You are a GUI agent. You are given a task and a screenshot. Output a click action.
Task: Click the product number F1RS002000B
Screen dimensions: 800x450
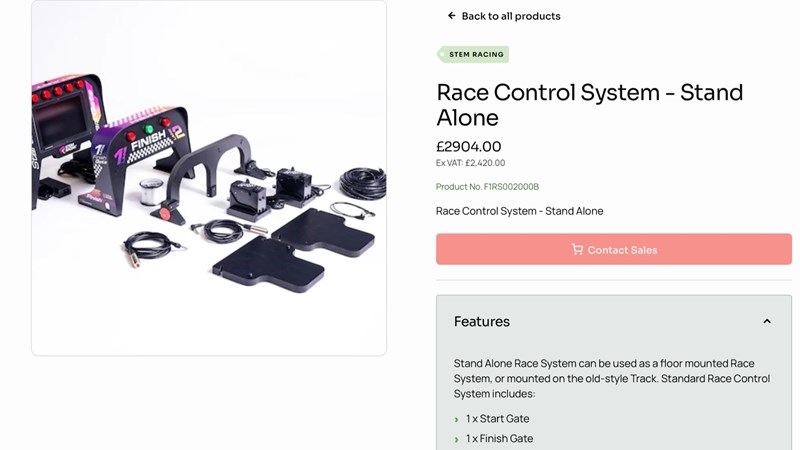487,187
